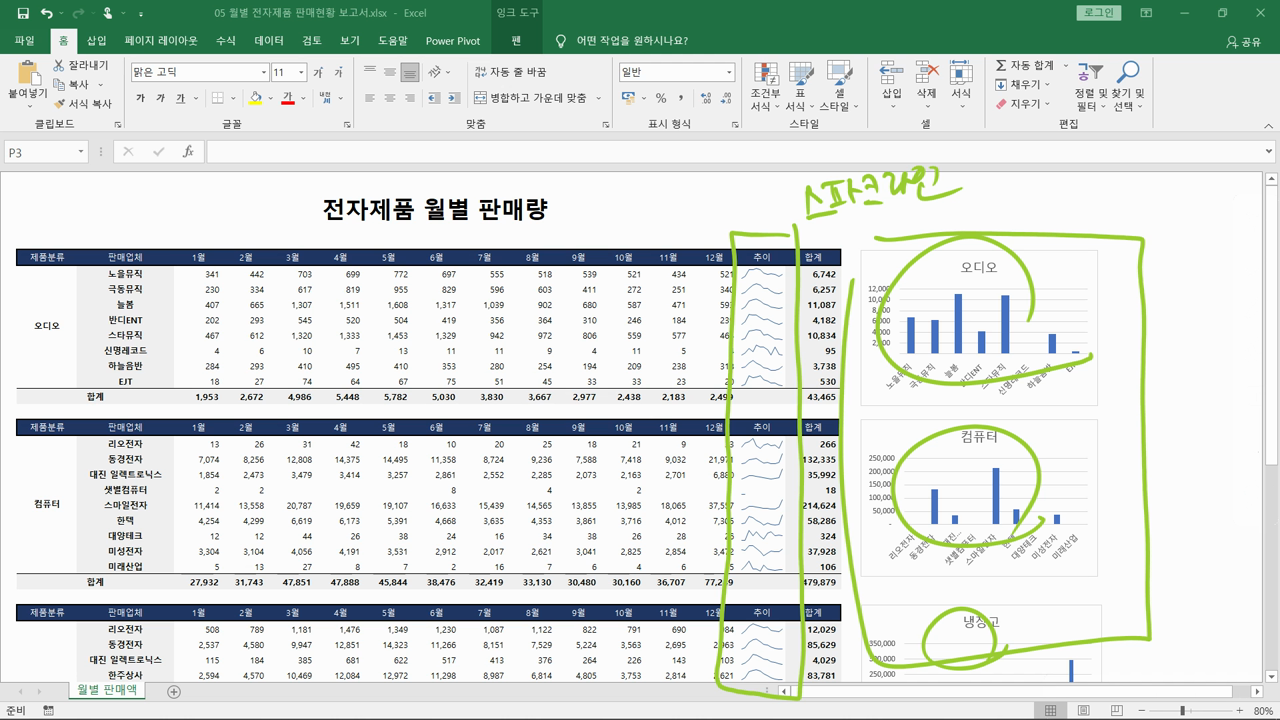Apply the yellow fill color bucket

[x=256, y=98]
